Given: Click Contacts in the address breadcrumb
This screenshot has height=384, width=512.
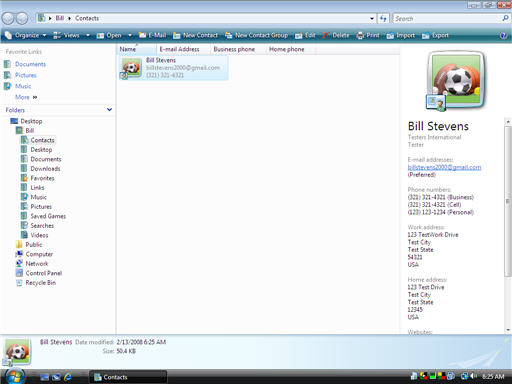Looking at the screenshot, I should pos(87,18).
